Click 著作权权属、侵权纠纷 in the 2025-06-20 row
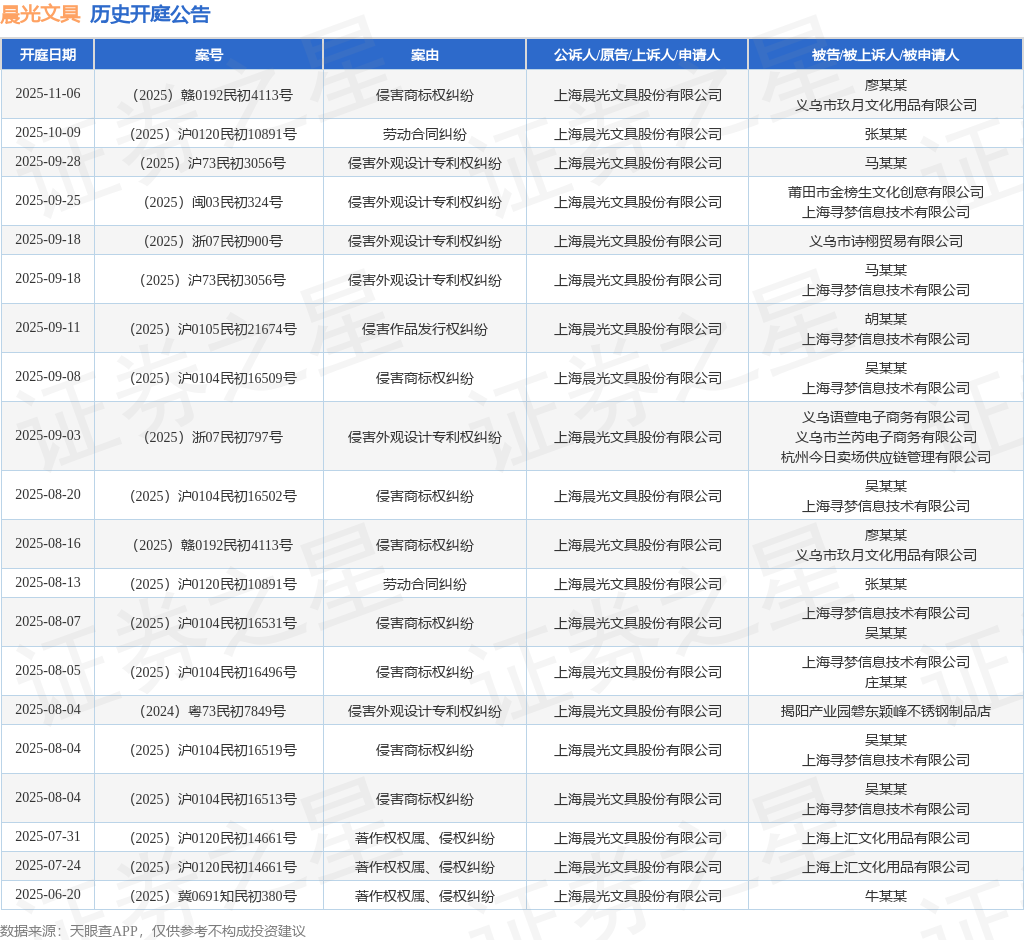 [424, 896]
